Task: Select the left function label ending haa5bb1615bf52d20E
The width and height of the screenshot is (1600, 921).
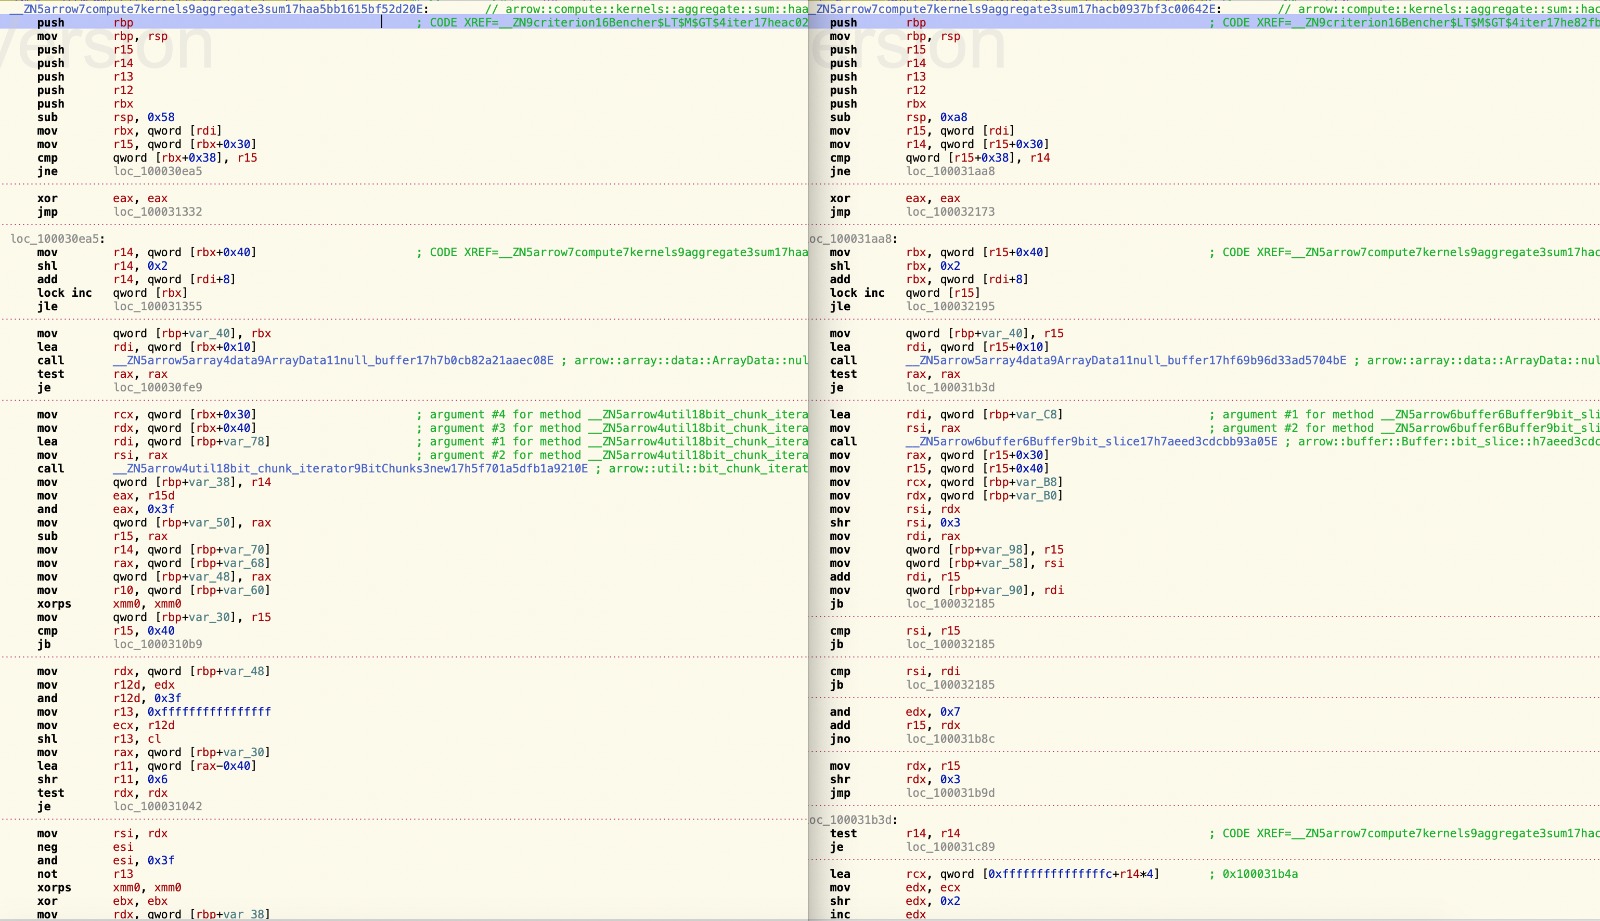Action: [x=219, y=9]
